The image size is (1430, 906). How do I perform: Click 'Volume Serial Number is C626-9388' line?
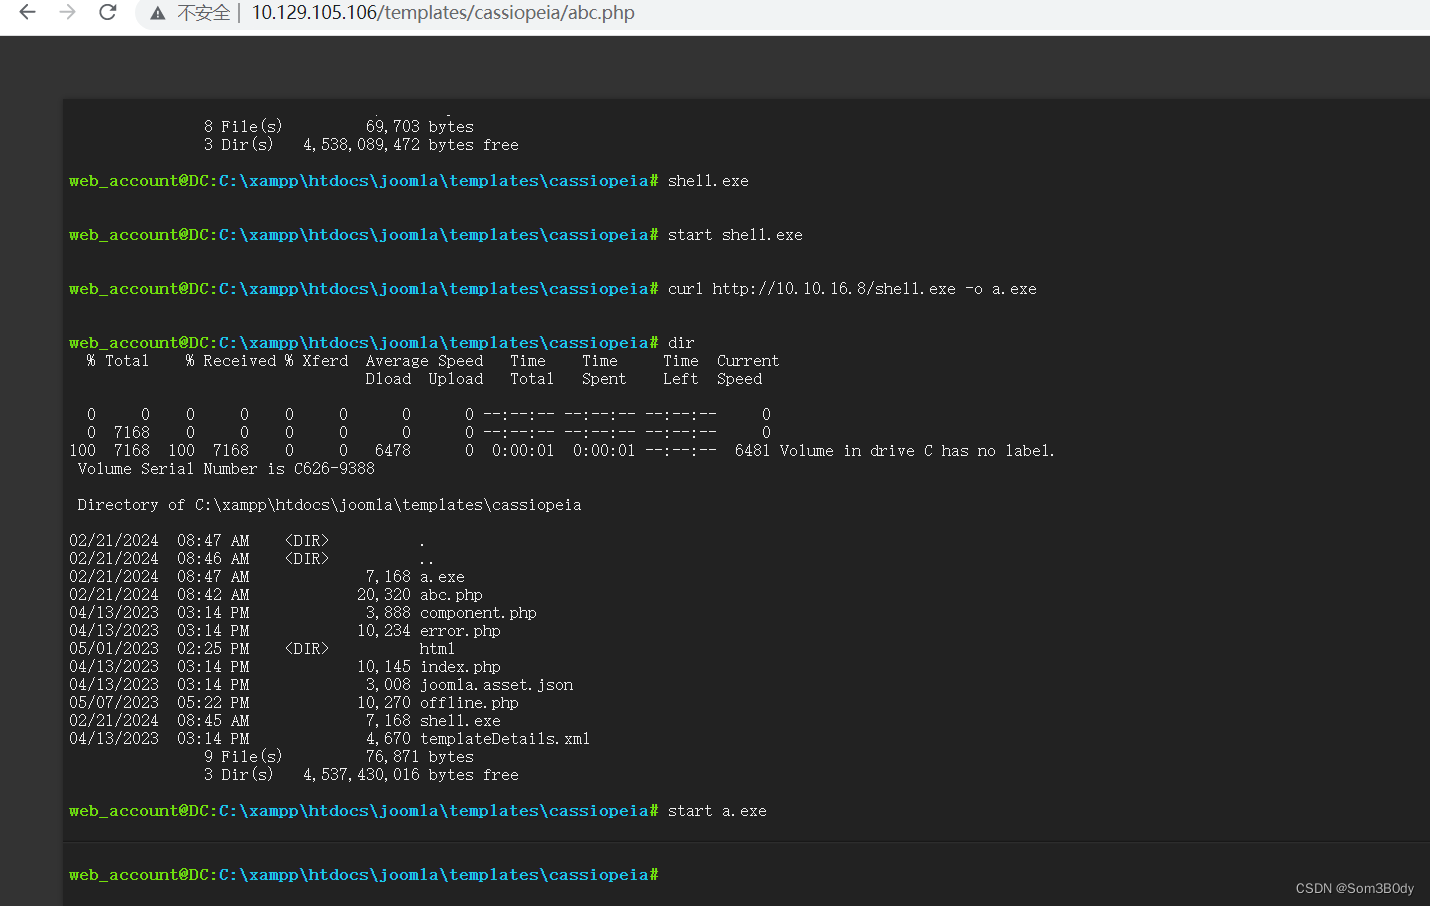(226, 469)
